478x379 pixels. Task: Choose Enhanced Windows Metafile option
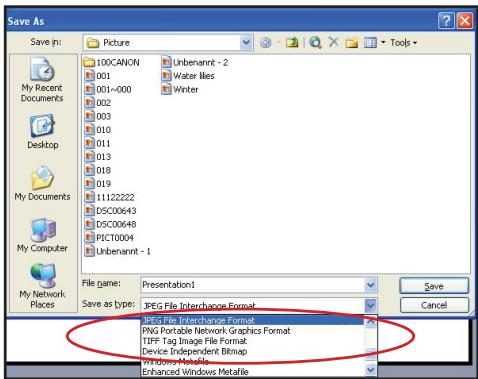click(x=253, y=372)
